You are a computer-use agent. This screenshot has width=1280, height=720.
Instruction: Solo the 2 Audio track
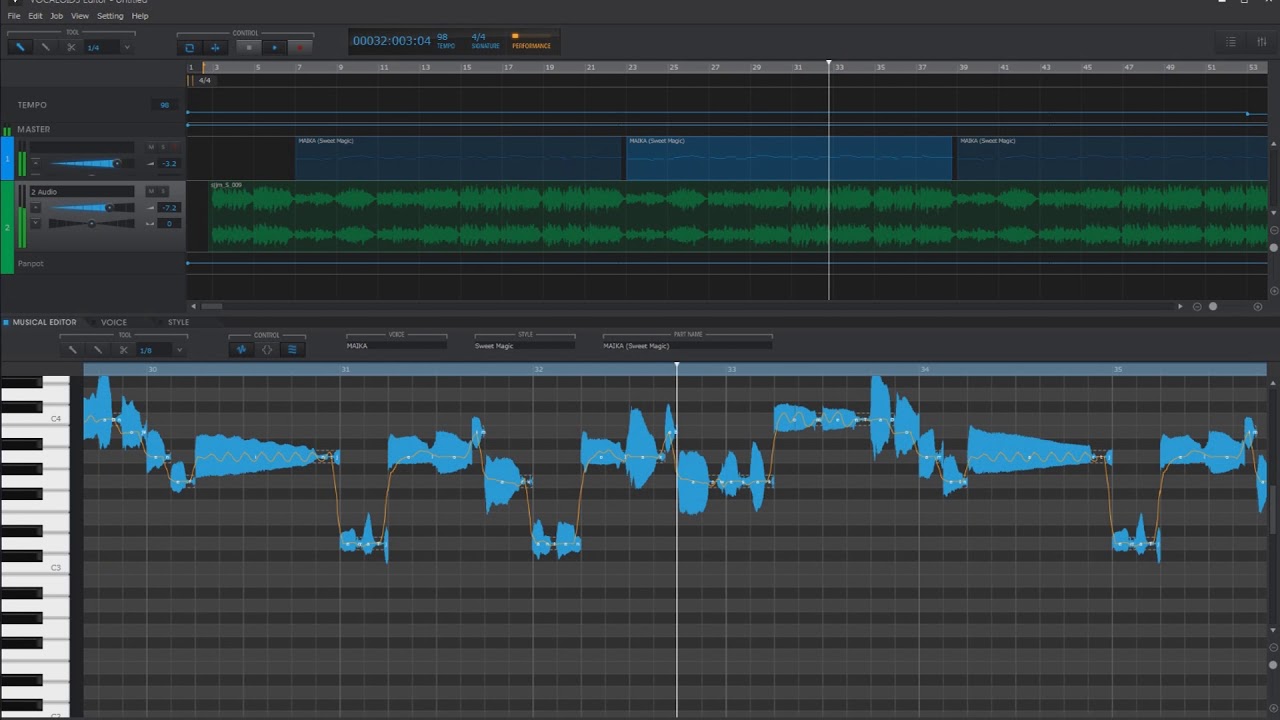click(x=163, y=191)
